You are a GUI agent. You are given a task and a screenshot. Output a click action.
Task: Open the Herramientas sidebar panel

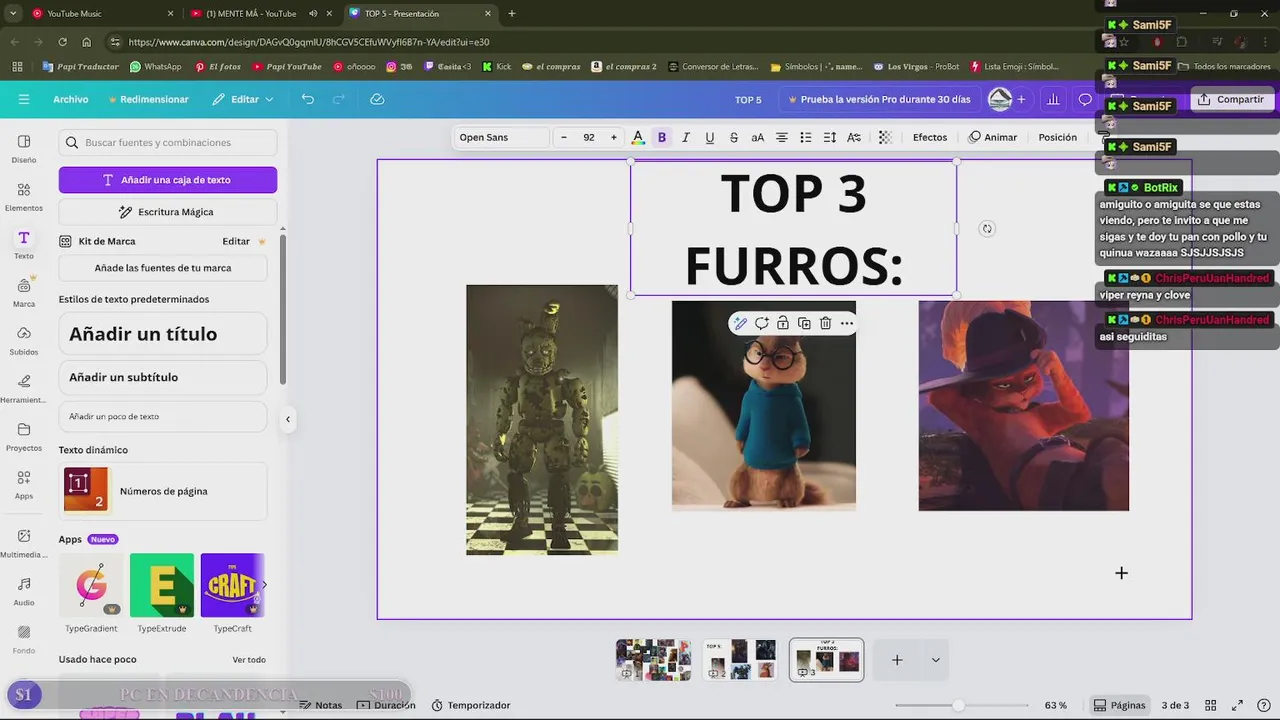(24, 388)
